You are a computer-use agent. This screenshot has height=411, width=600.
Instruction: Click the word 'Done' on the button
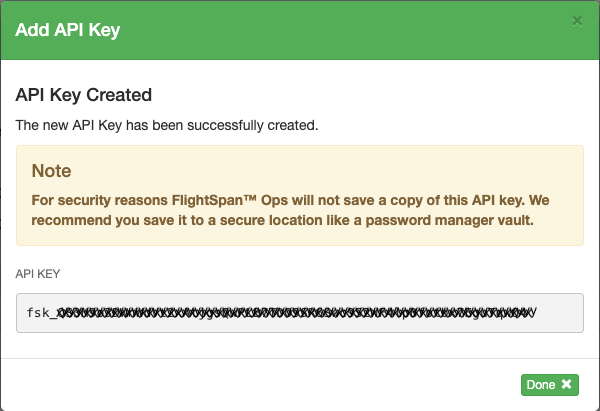tap(541, 384)
